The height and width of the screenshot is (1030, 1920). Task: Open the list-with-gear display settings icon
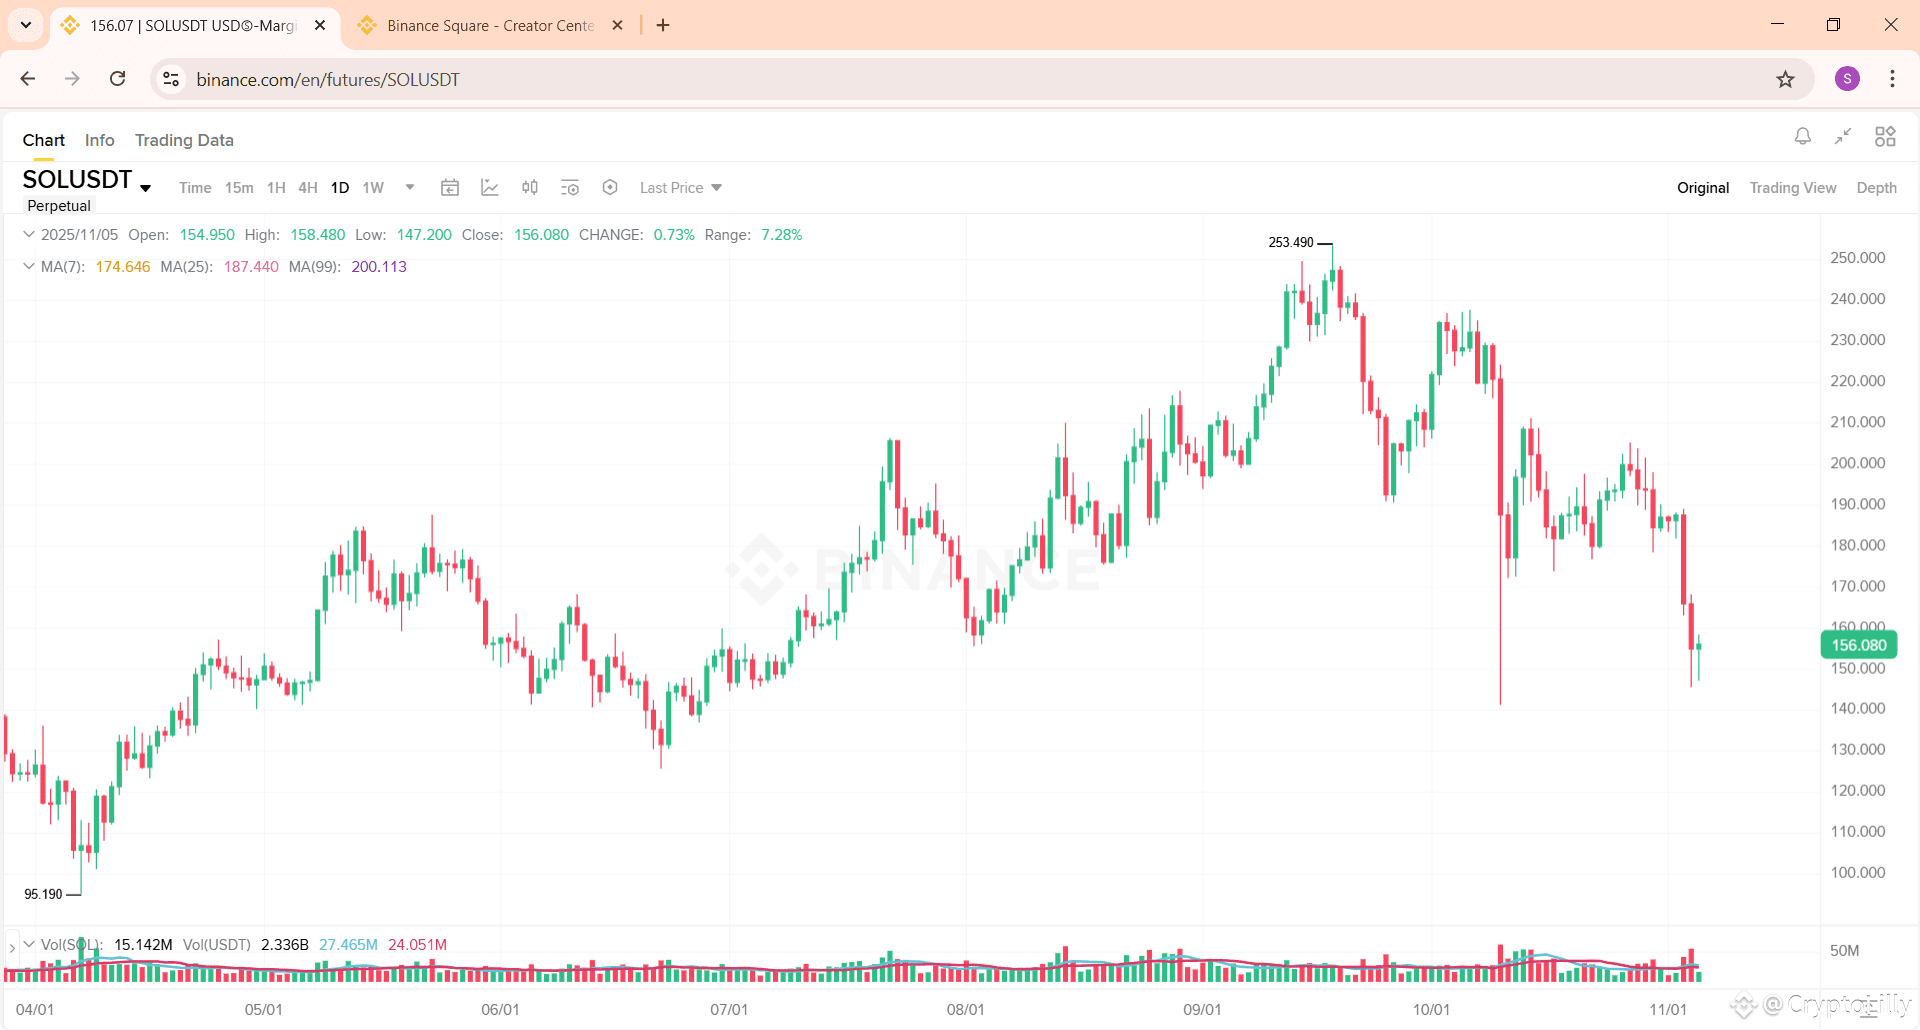tap(570, 187)
